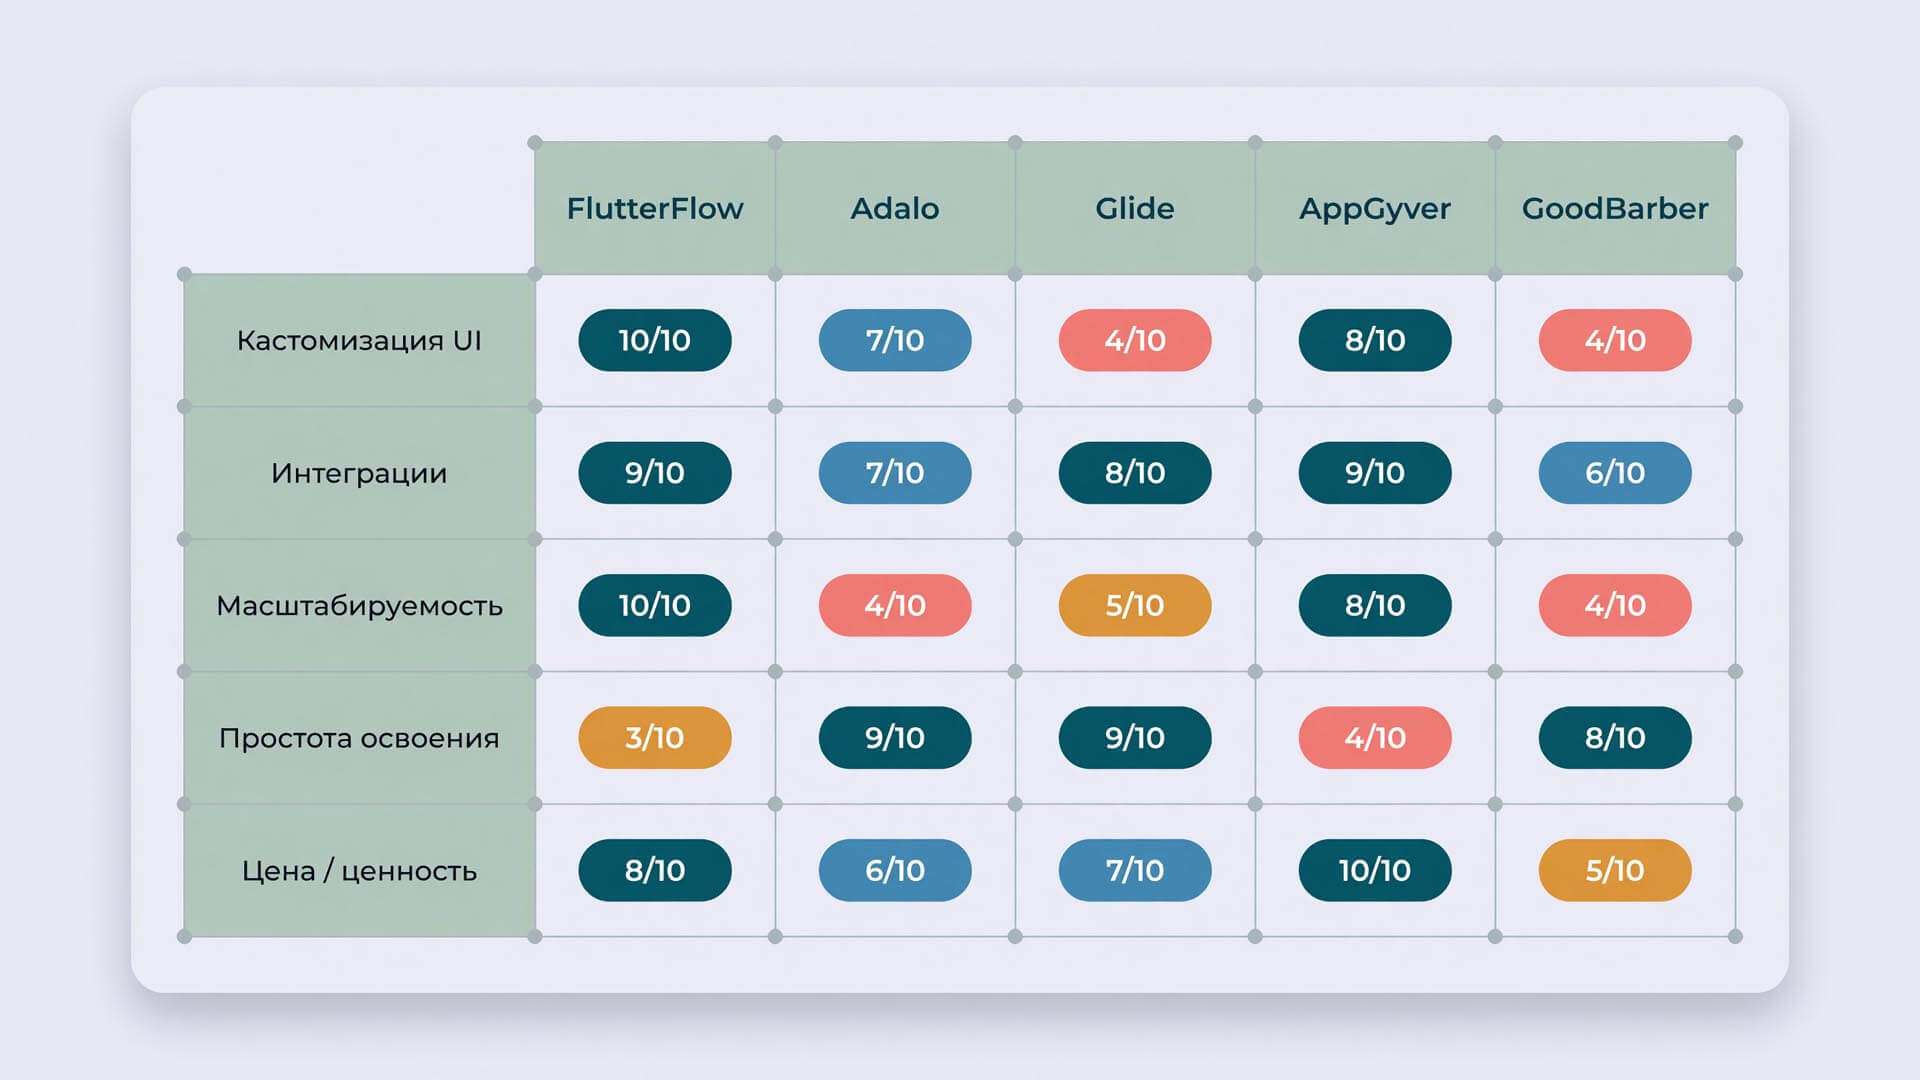Select Adalo's 6/10 score for Цена / ценность

point(895,870)
